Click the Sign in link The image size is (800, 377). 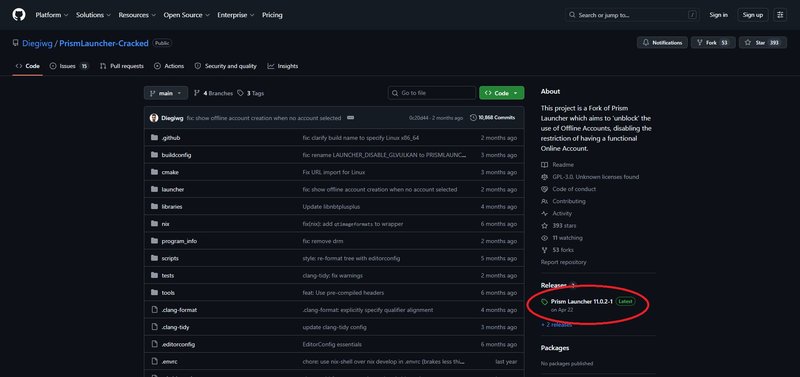click(x=718, y=15)
